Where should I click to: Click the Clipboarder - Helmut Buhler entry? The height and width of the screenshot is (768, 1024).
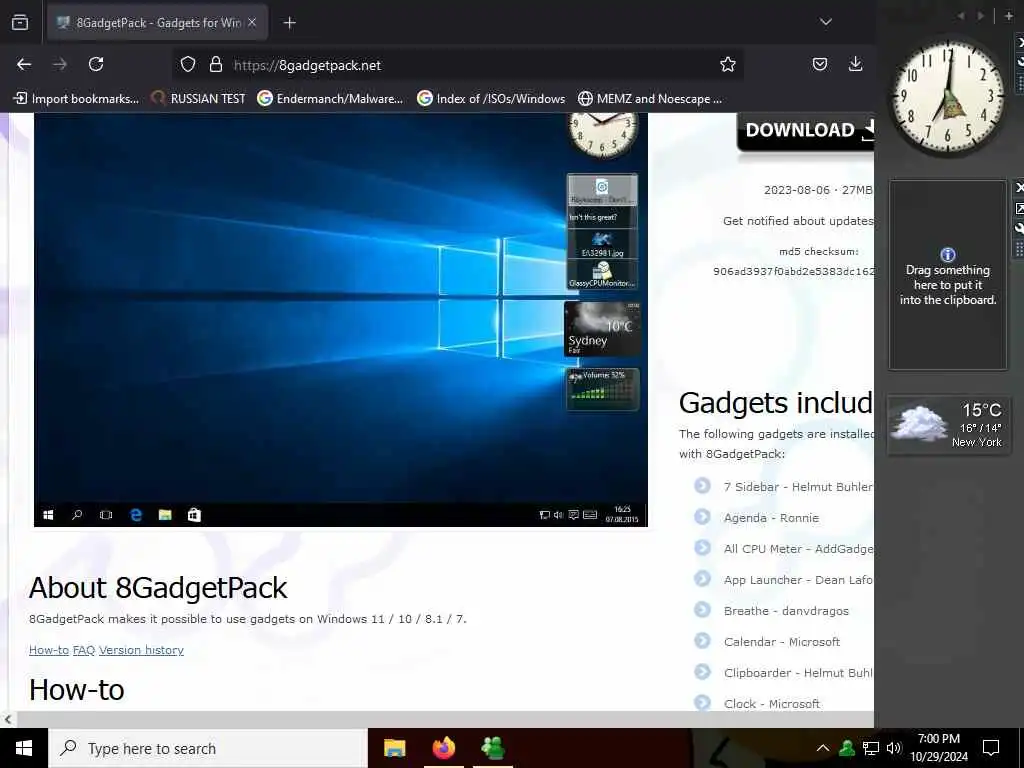(798, 673)
